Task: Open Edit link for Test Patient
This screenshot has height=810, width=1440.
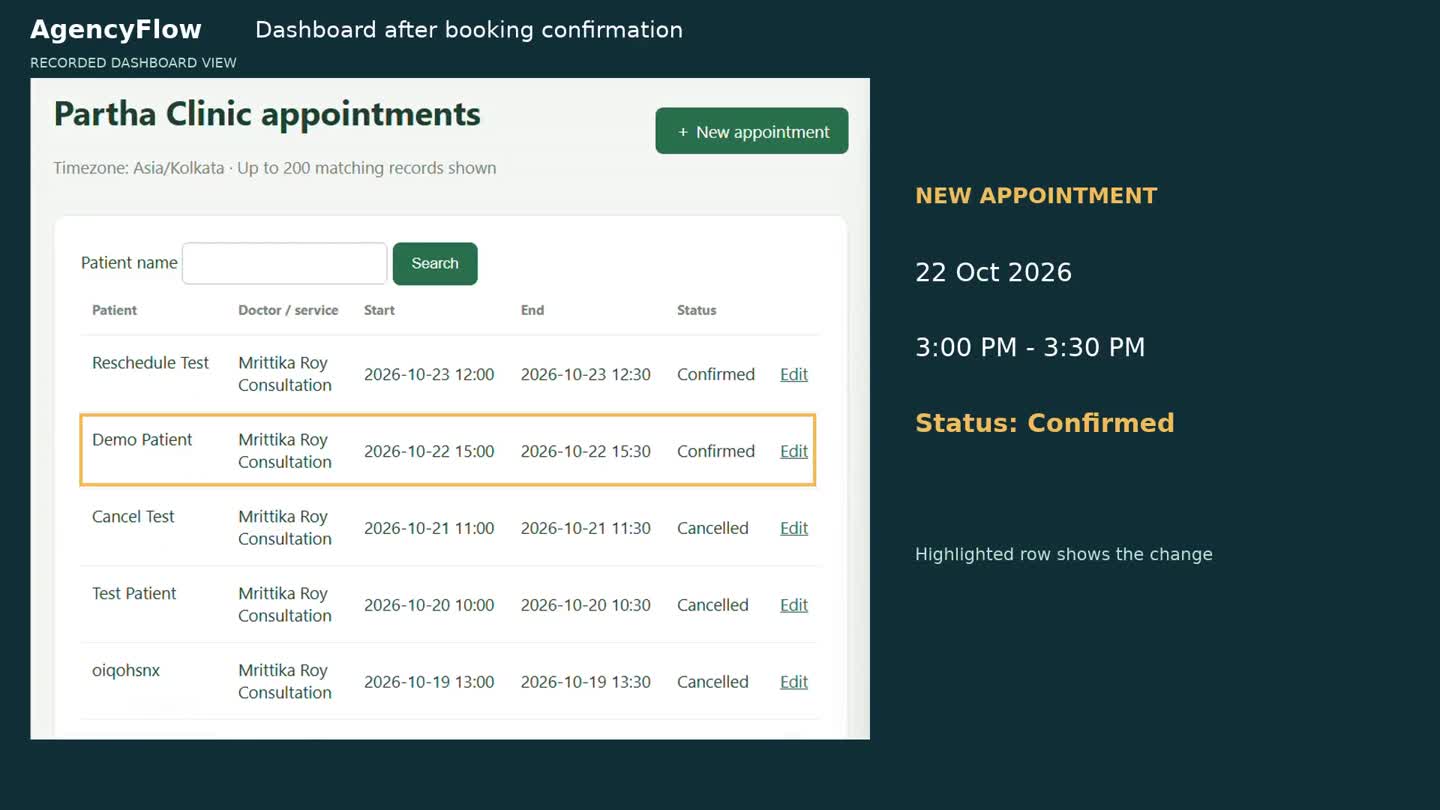Action: point(794,605)
